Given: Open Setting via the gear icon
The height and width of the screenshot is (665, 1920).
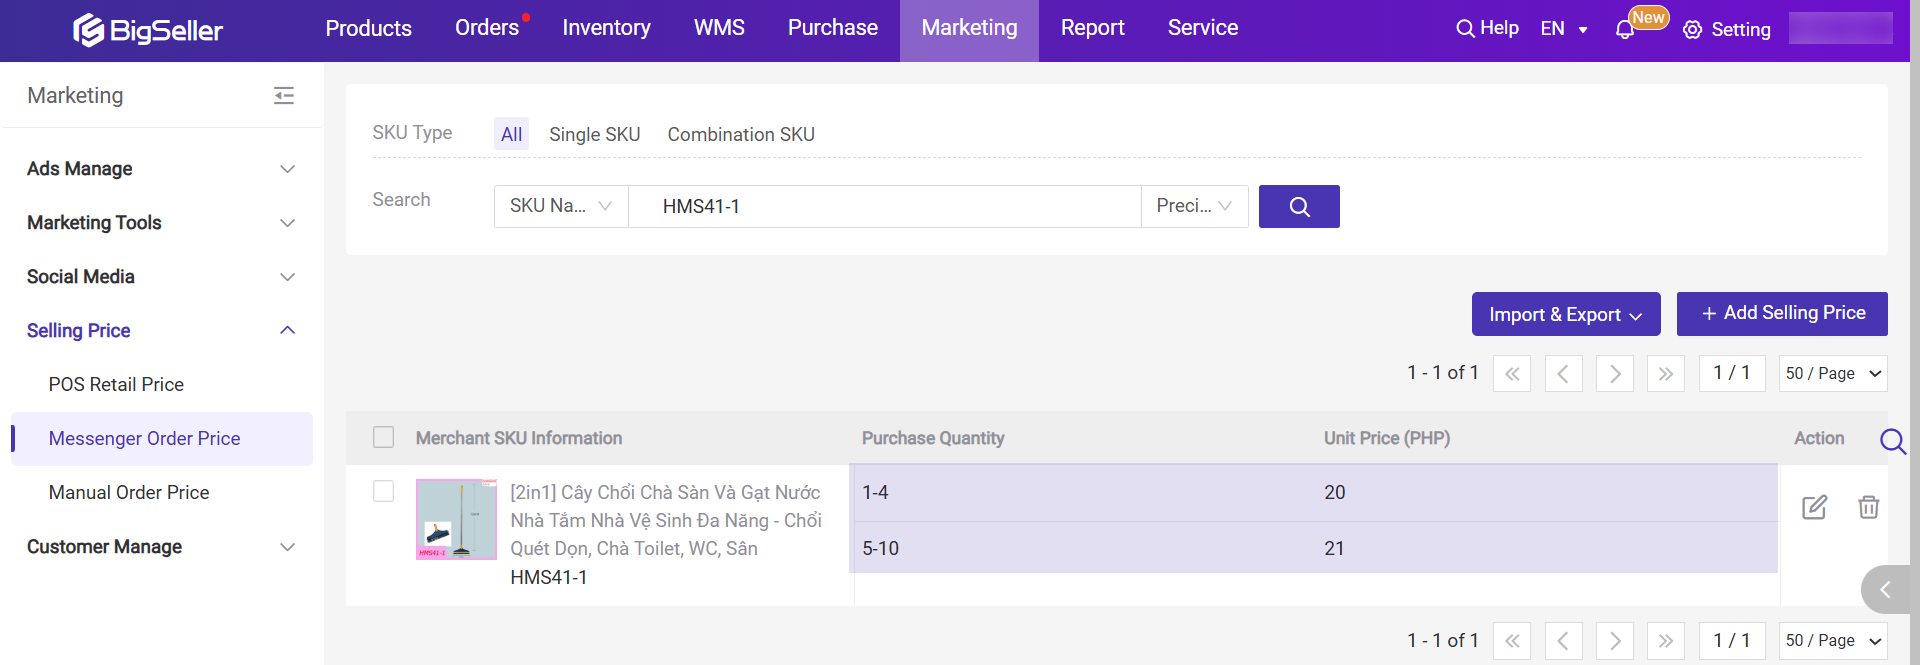Looking at the screenshot, I should [1692, 30].
